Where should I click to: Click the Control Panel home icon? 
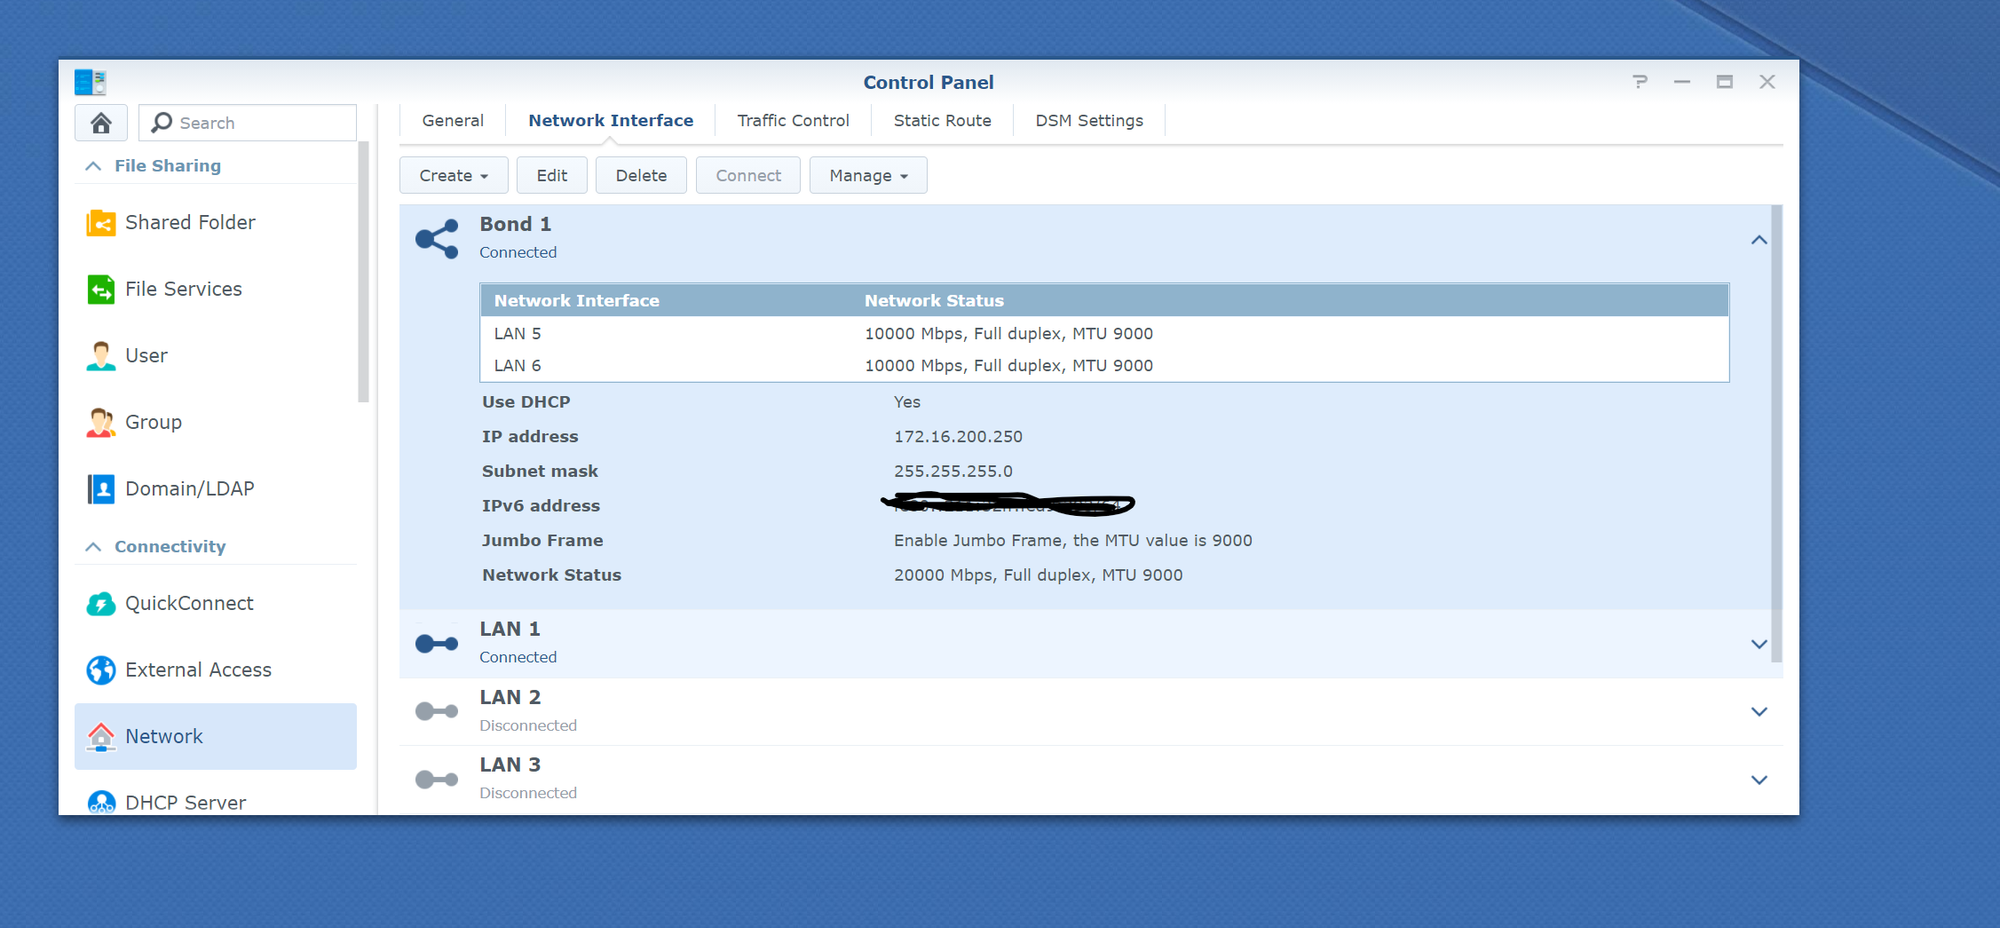[101, 122]
